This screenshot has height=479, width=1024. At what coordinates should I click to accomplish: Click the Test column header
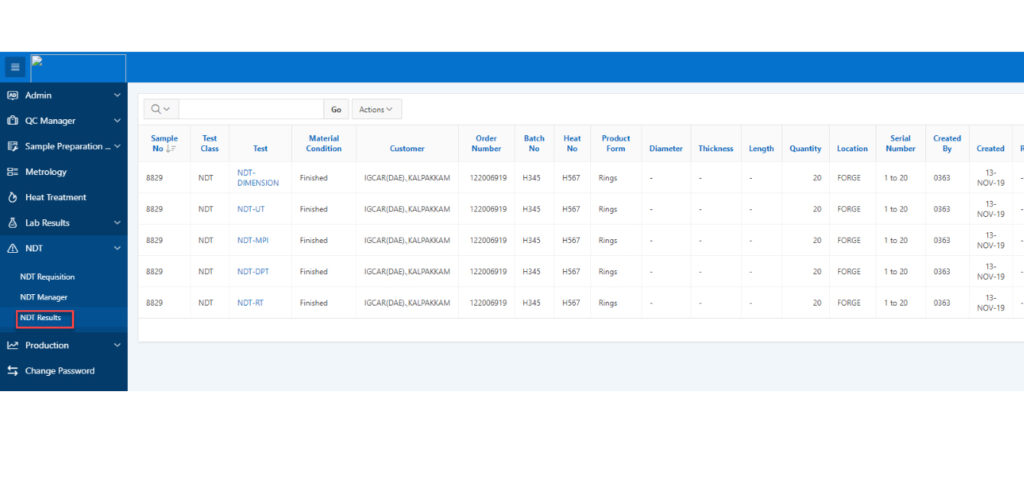260,149
